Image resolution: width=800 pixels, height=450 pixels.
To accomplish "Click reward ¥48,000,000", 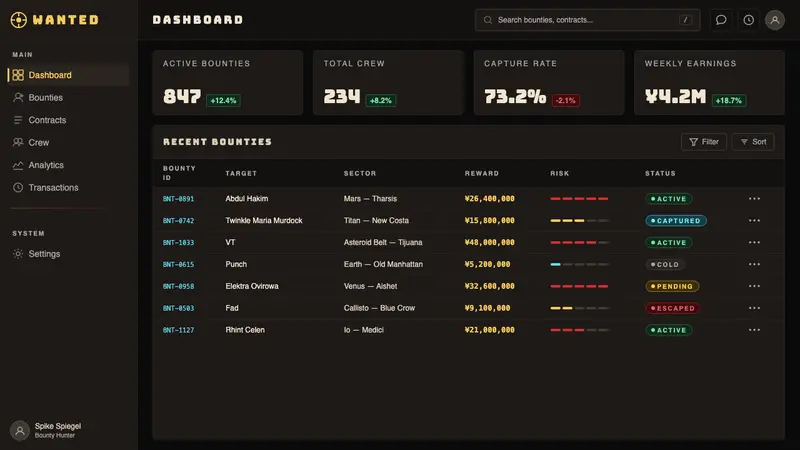I will tap(489, 242).
